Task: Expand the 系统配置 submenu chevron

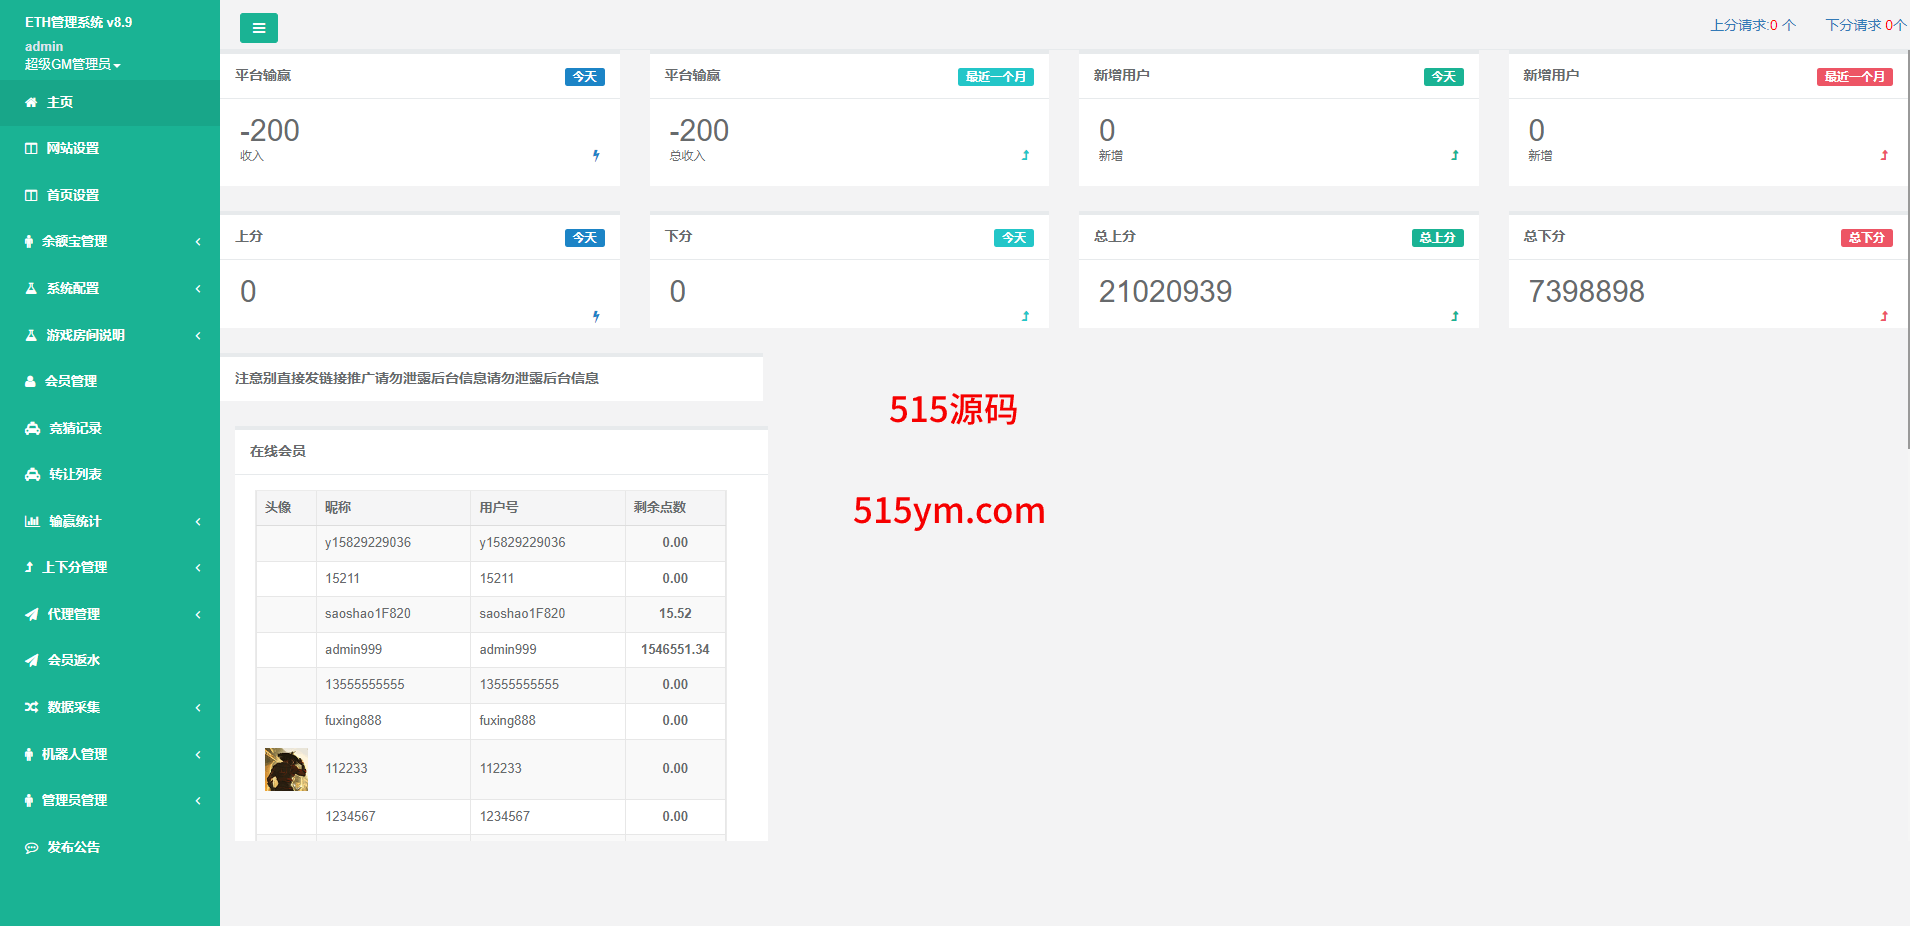Action: click(198, 288)
